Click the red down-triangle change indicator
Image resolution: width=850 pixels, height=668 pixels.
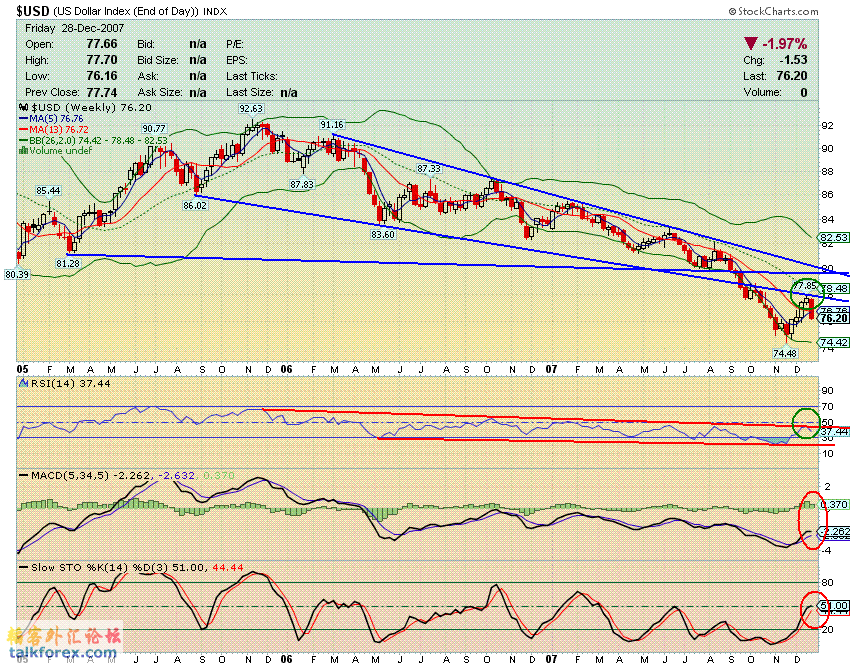751,43
